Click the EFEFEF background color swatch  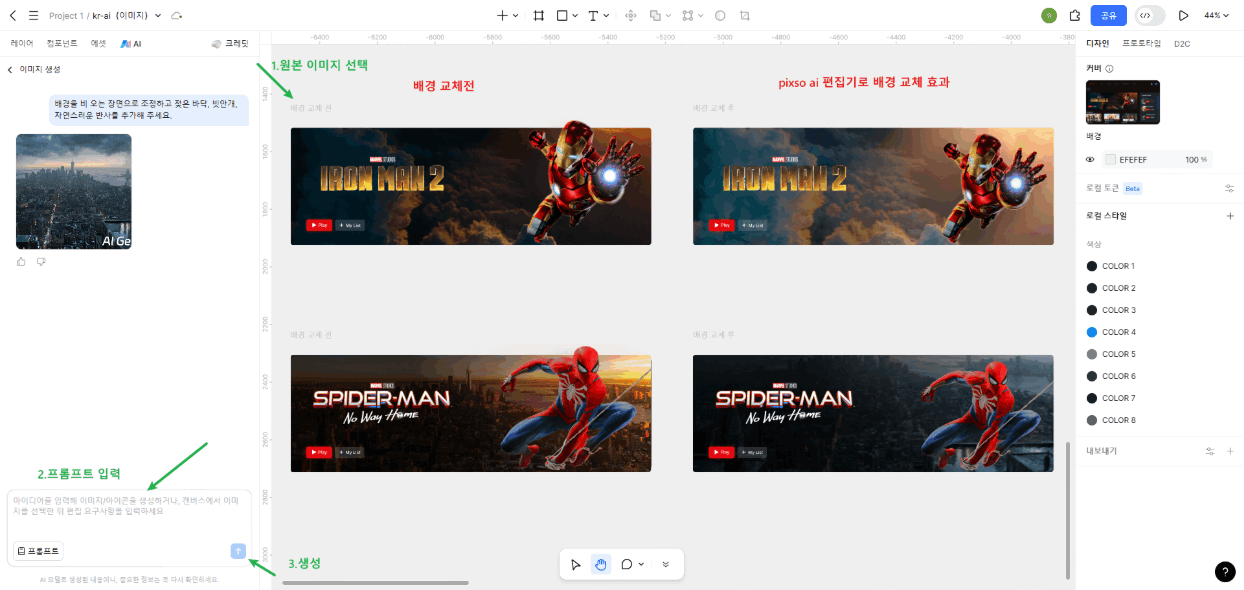coord(1110,159)
